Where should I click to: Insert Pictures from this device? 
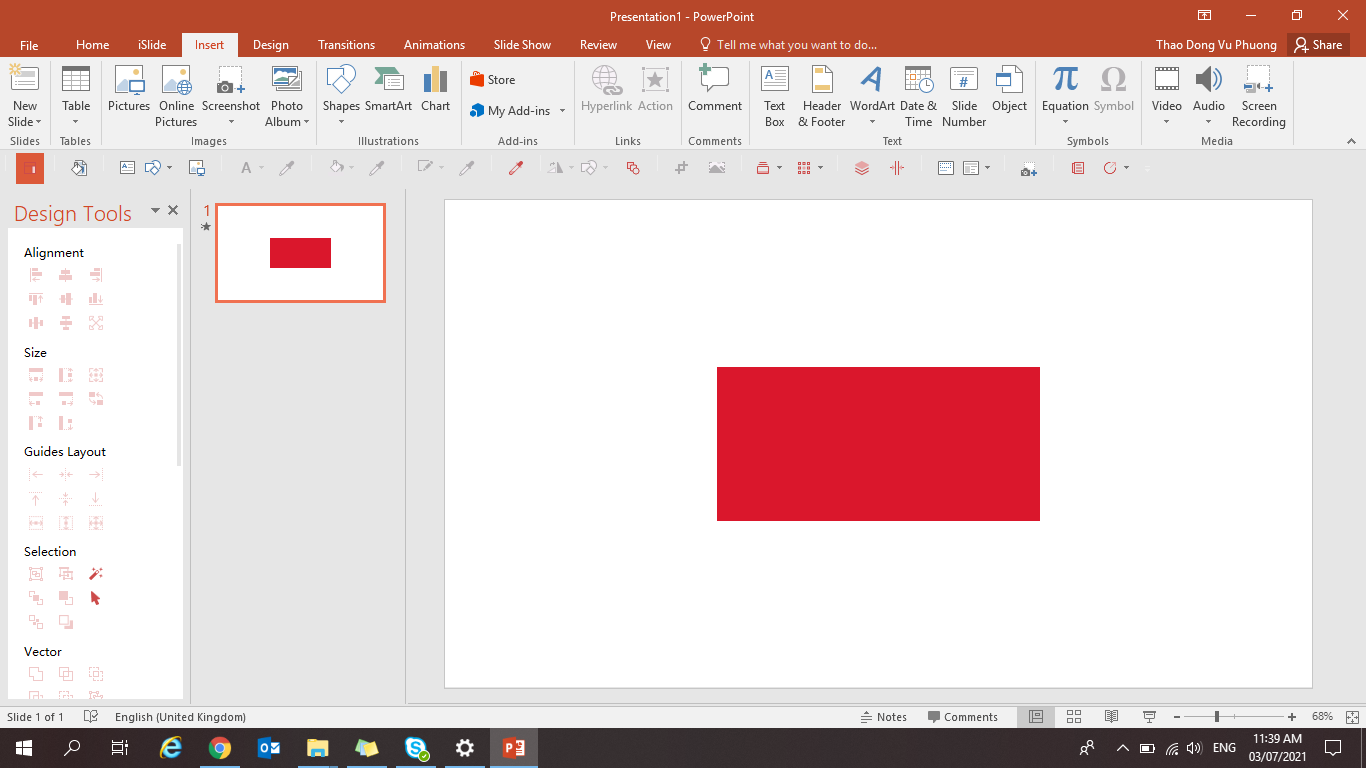[129, 89]
